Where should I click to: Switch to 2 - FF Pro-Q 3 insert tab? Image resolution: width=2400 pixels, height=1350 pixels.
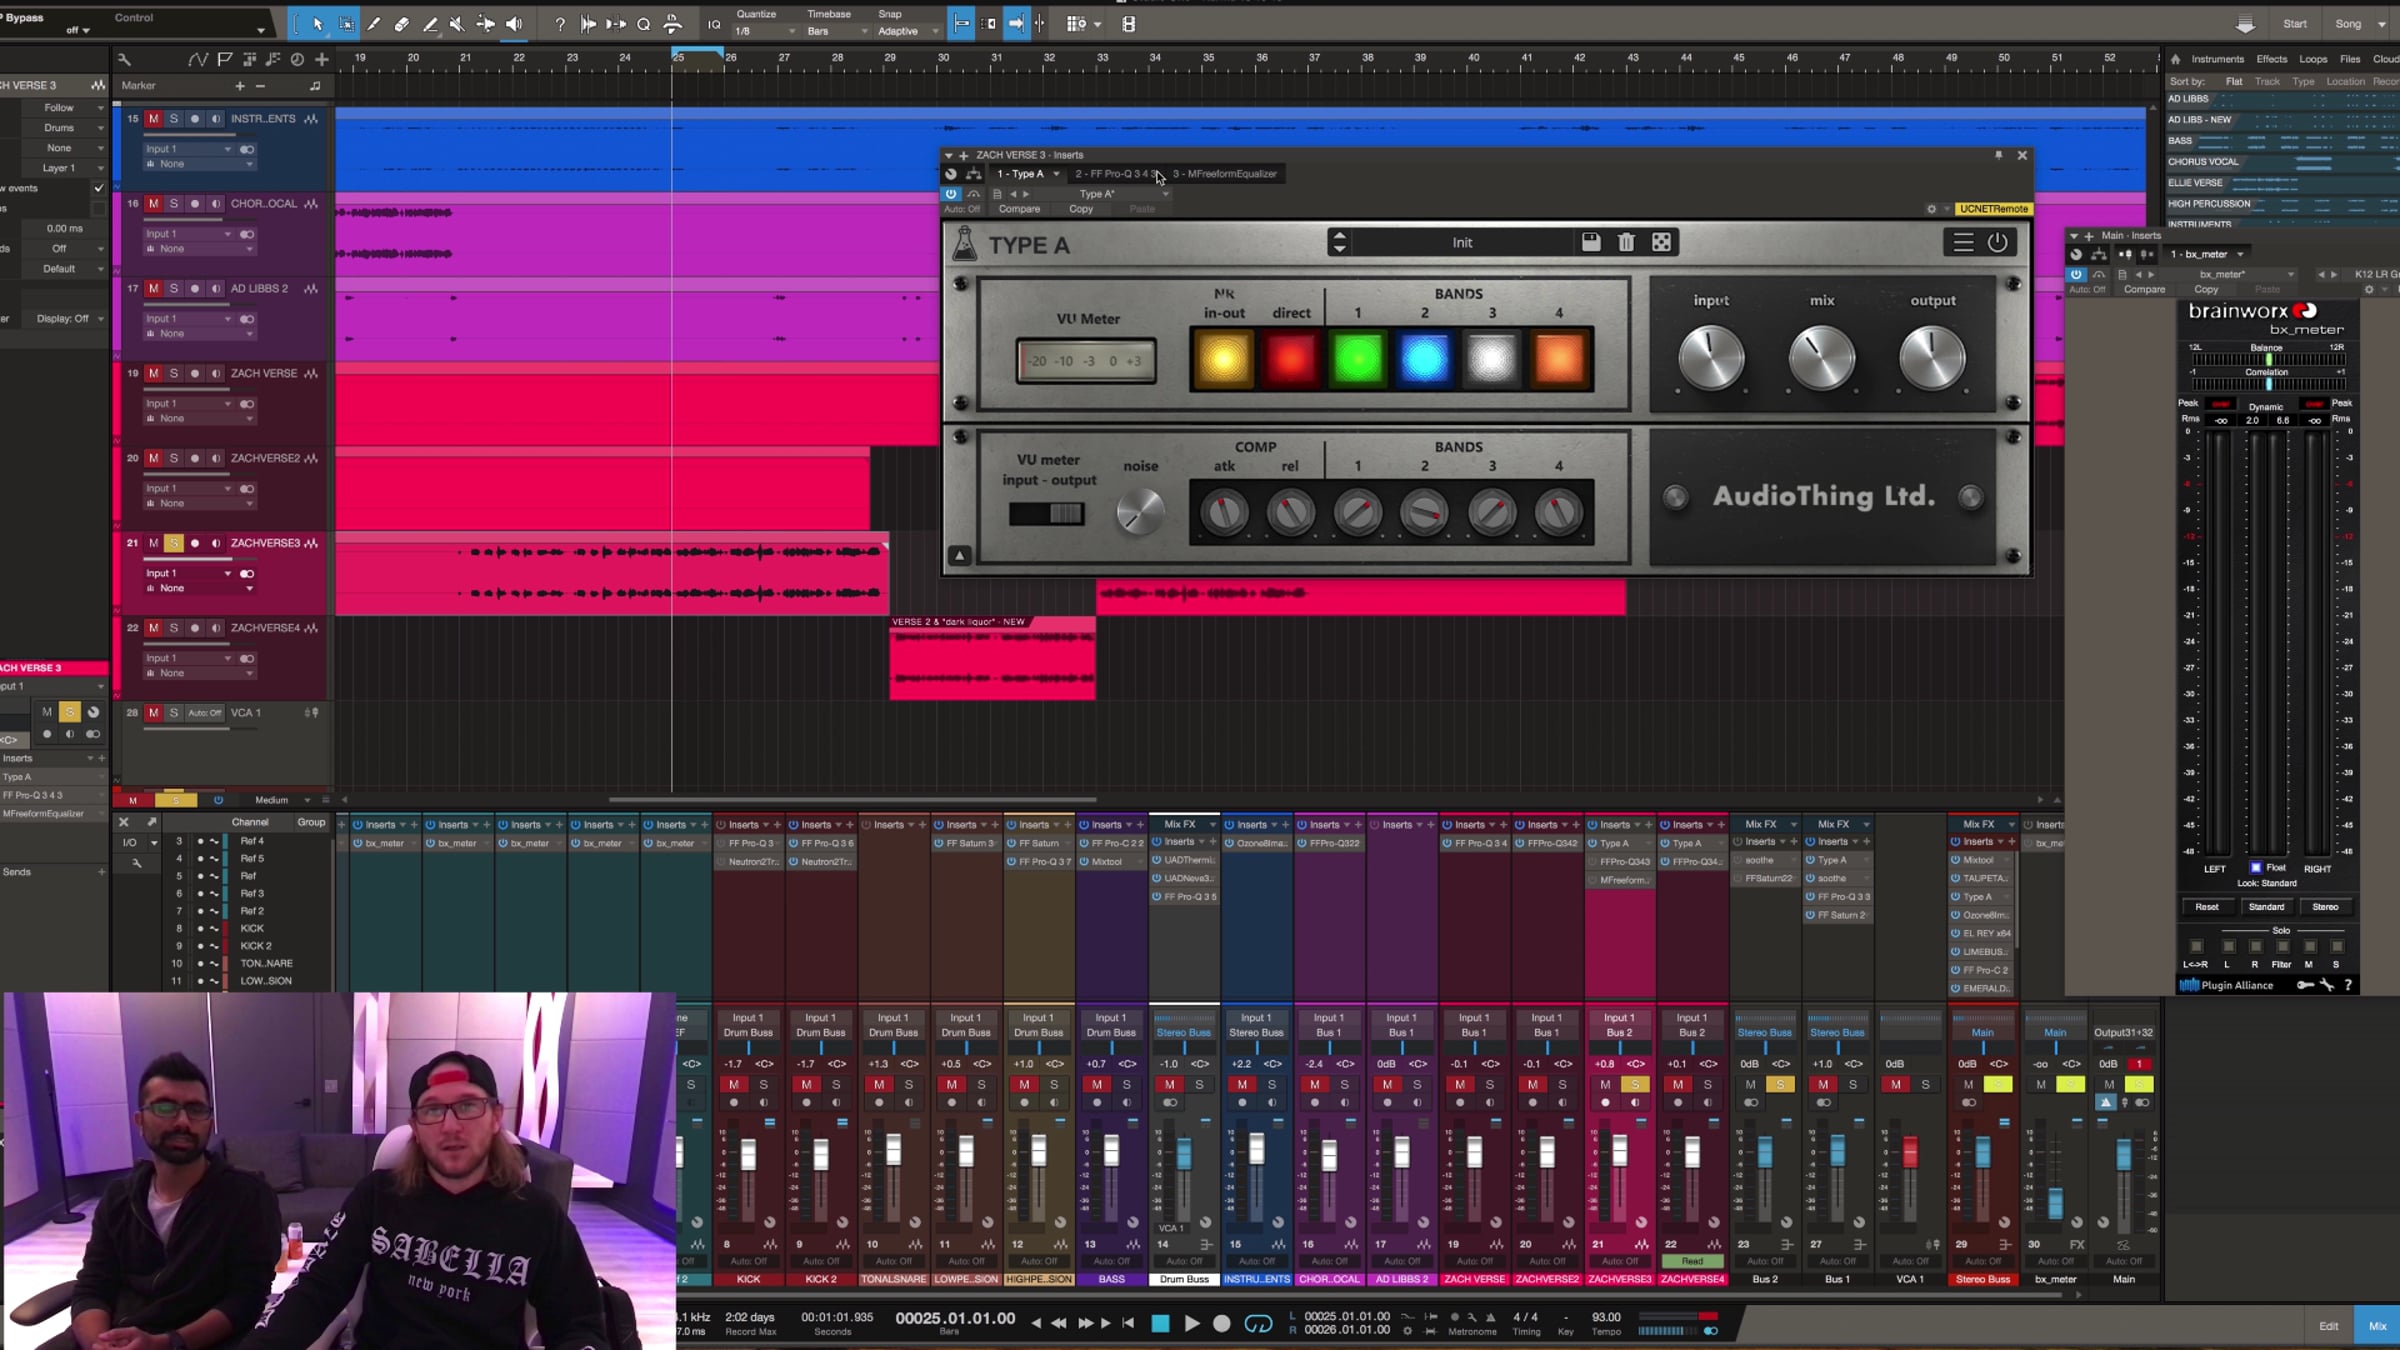(1116, 174)
